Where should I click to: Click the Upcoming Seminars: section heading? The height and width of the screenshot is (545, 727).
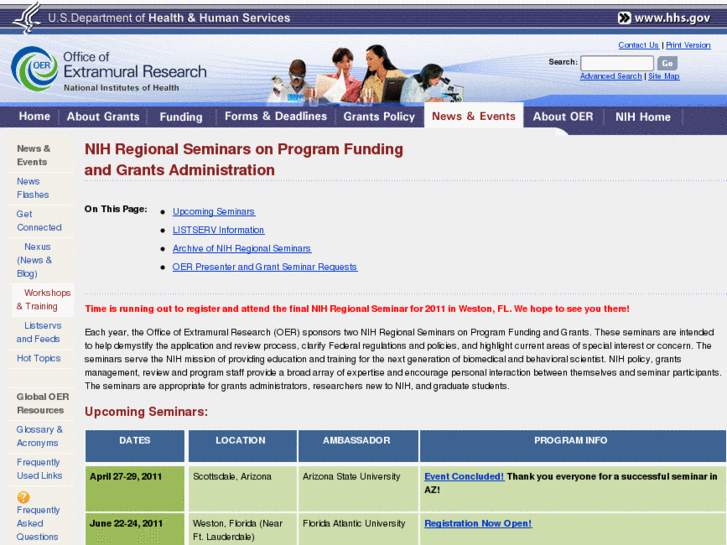[x=146, y=411]
